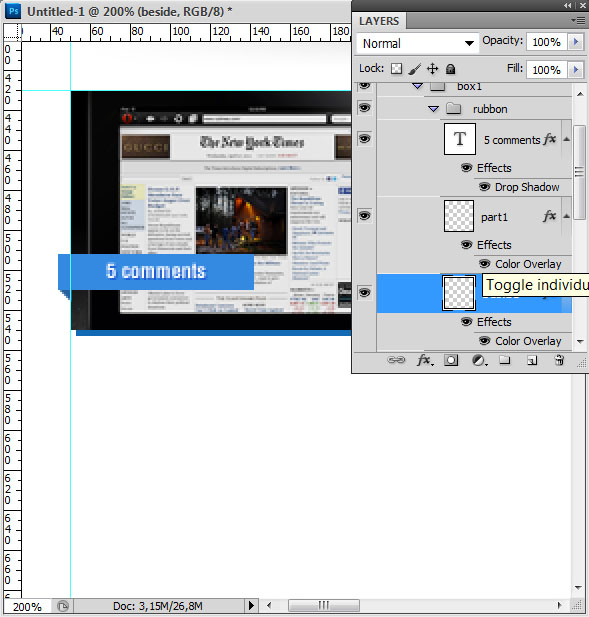Click the status bar preview icon near zoom
Screen dimensions: 589x617
click(x=63, y=606)
